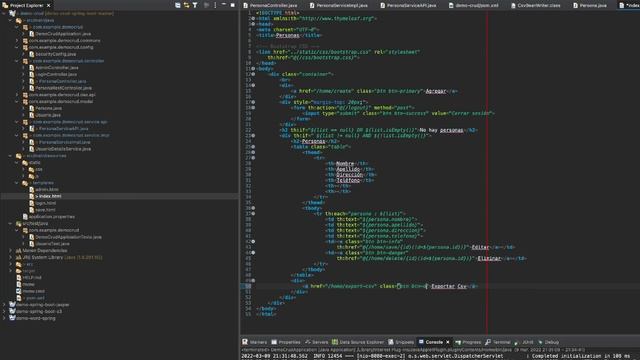Expand the JRE System Library node
The width and height of the screenshot is (640, 360).
coord(11,258)
